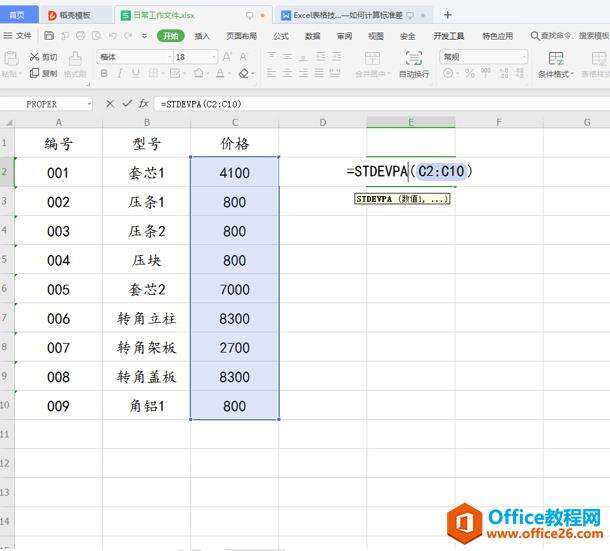Click the Cancel formula X icon

[110, 104]
